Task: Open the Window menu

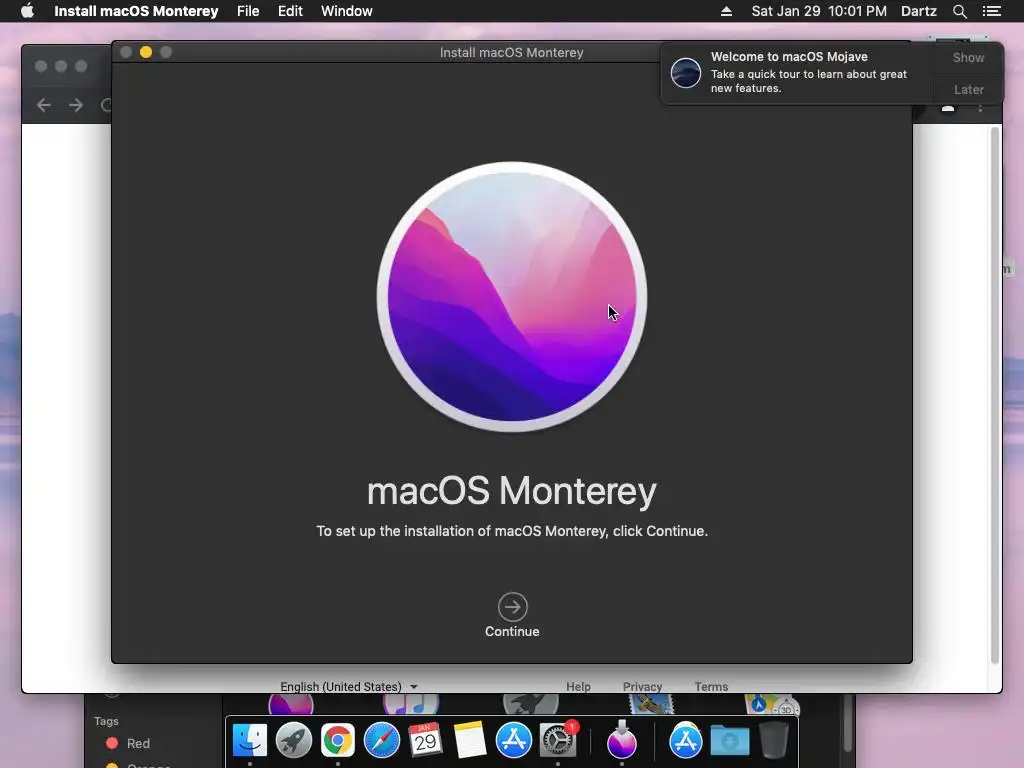Action: tap(347, 11)
